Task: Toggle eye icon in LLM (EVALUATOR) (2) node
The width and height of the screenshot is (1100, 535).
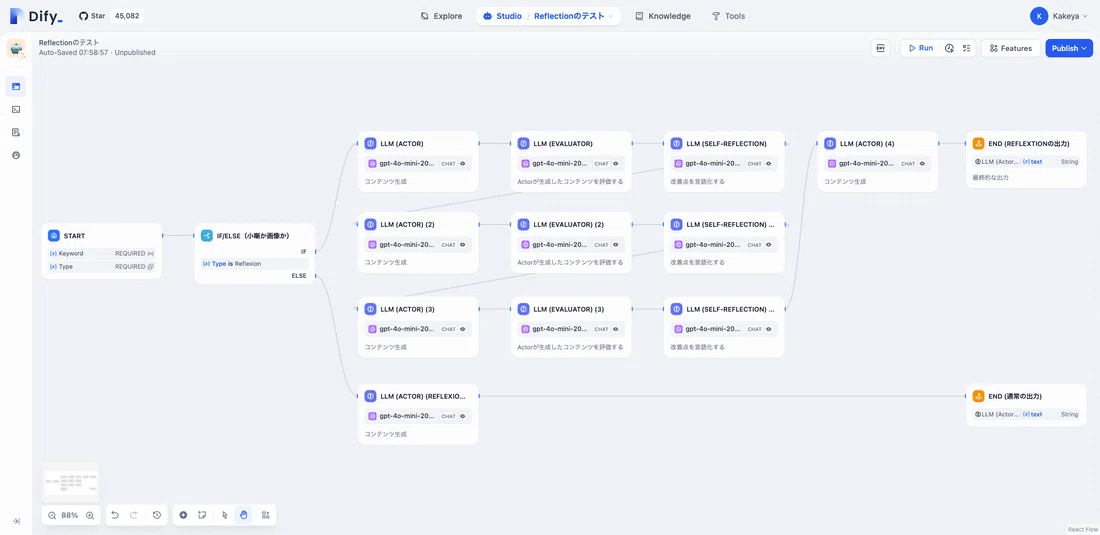Action: (x=616, y=245)
